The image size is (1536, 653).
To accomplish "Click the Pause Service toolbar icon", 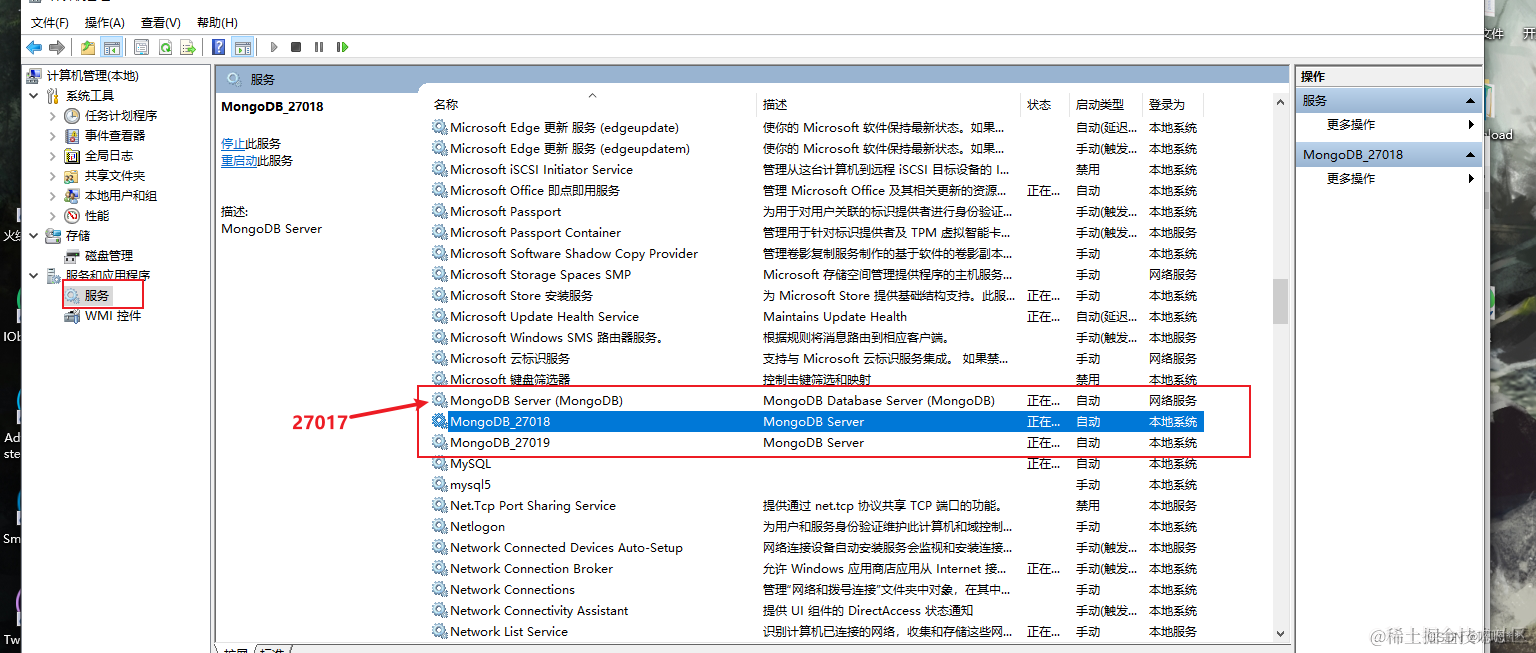I will [319, 47].
